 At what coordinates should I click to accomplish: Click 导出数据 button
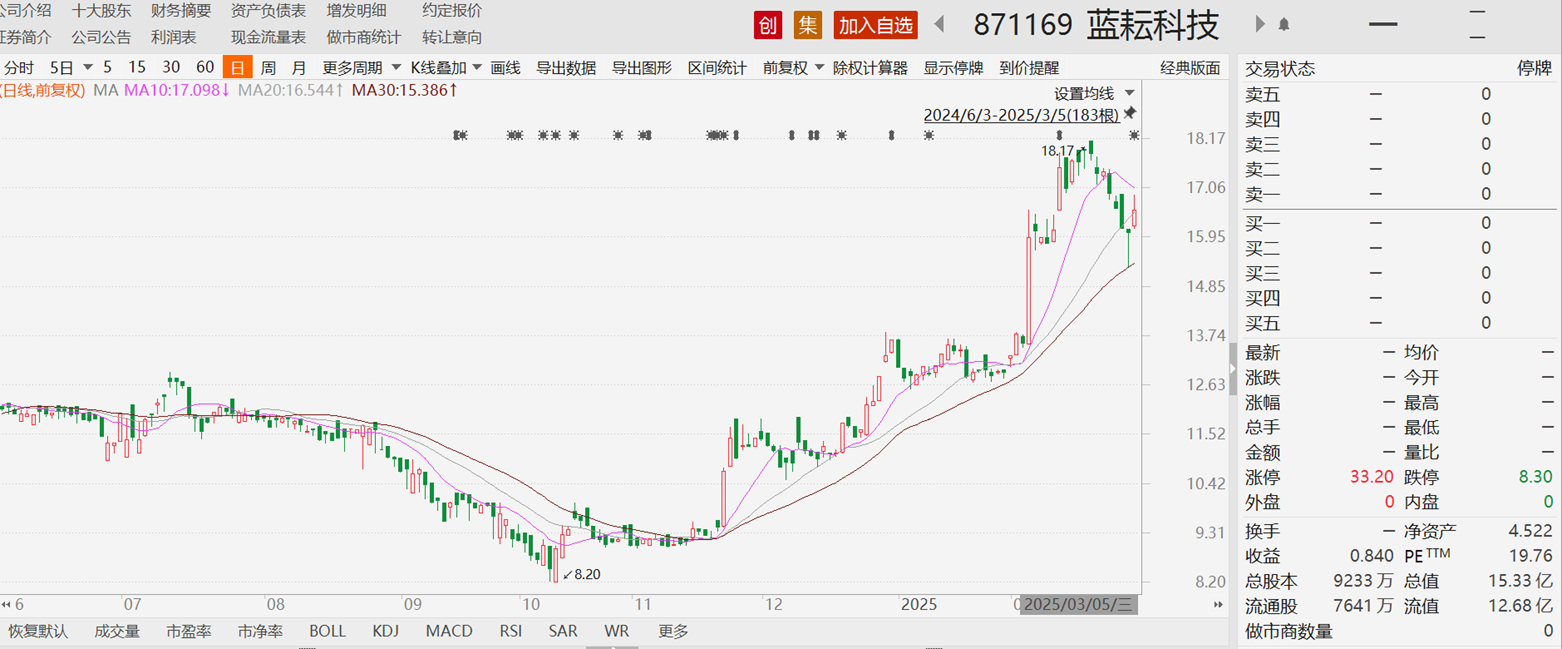[566, 68]
